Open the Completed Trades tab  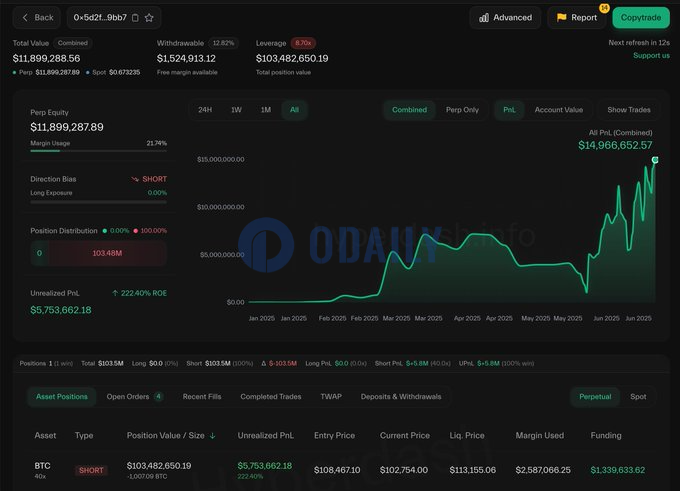tap(271, 396)
